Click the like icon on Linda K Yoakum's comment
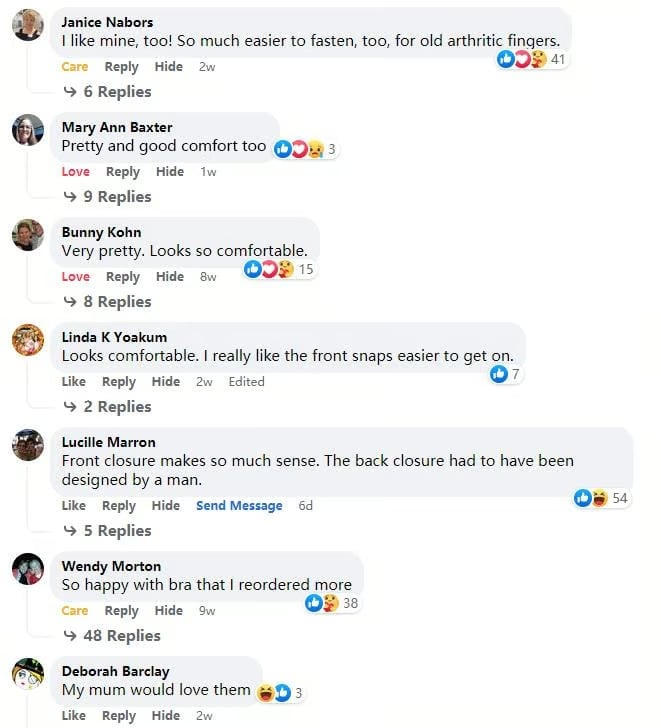Screen dimensions: 661x728 click(x=499, y=374)
